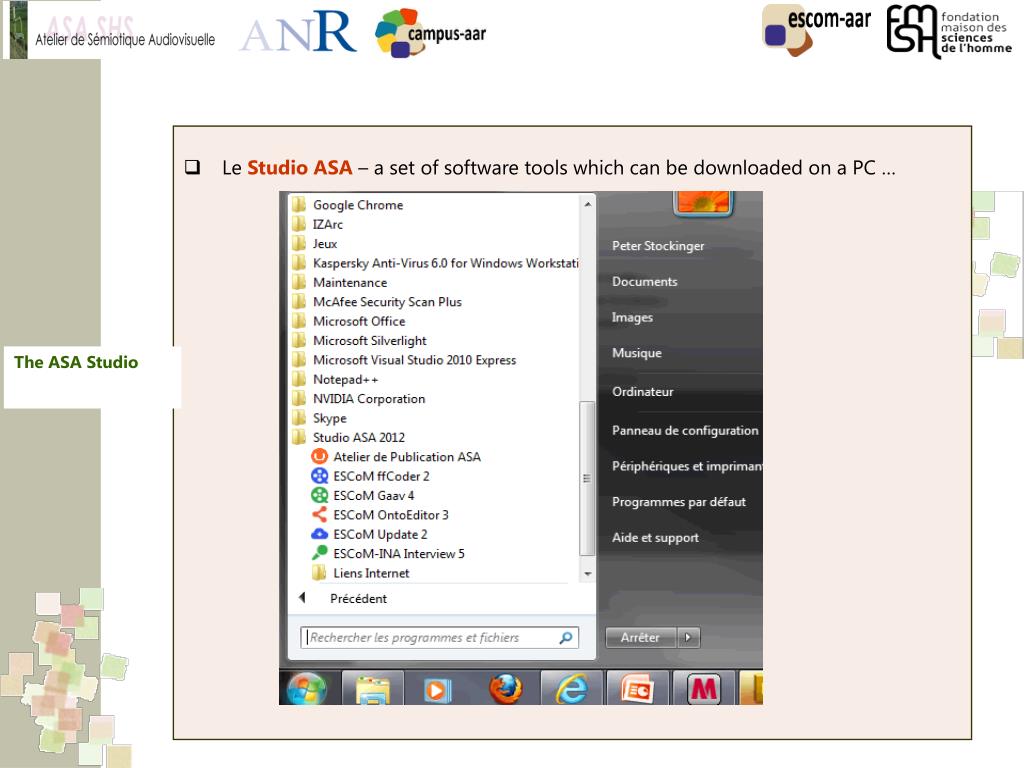
Task: Open Internet Explorer from the taskbar
Action: tap(571, 689)
